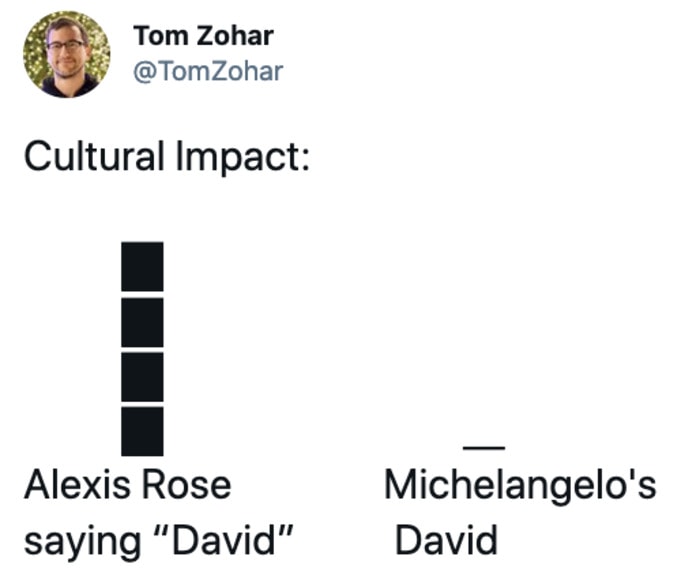
Task: Open the @TomZohar handle link
Action: pyautogui.click(x=208, y=71)
